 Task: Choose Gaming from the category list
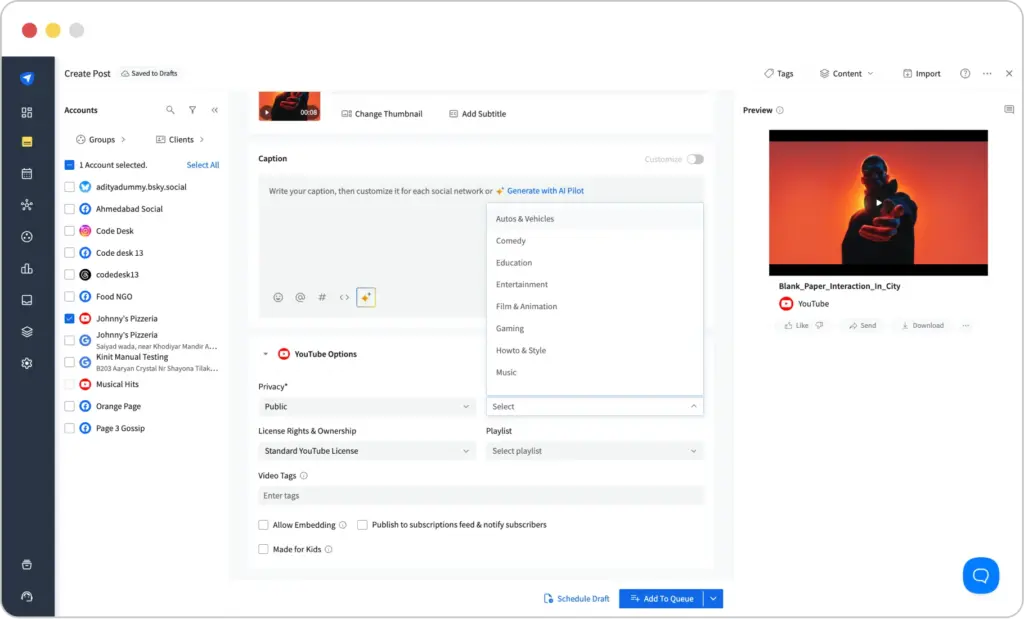click(510, 329)
